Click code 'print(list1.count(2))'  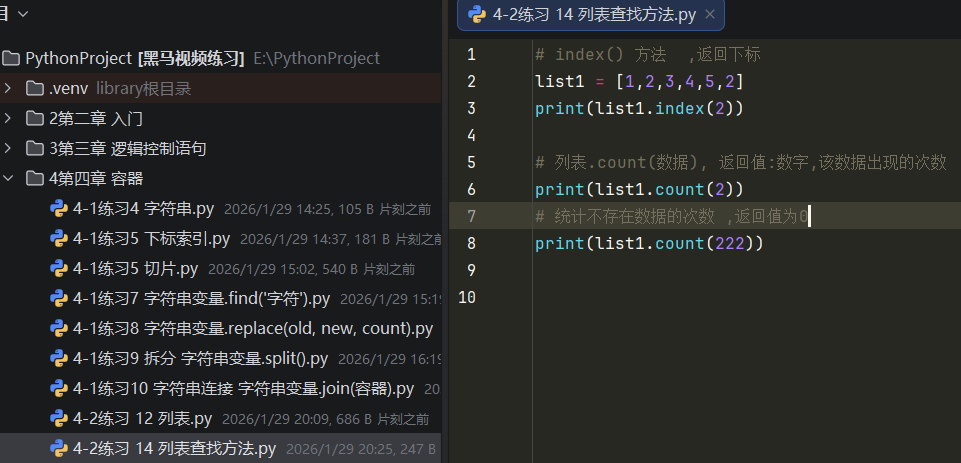pos(639,189)
